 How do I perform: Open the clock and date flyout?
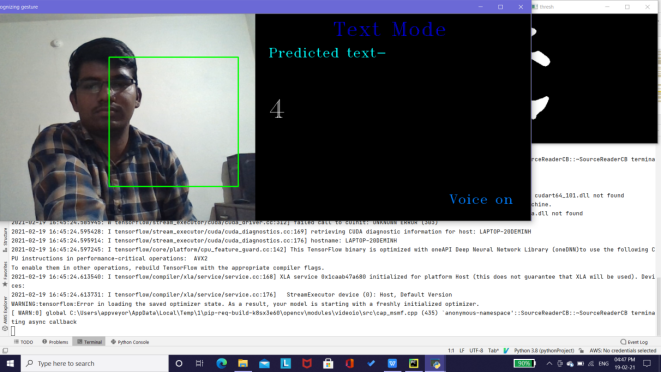tap(624, 363)
